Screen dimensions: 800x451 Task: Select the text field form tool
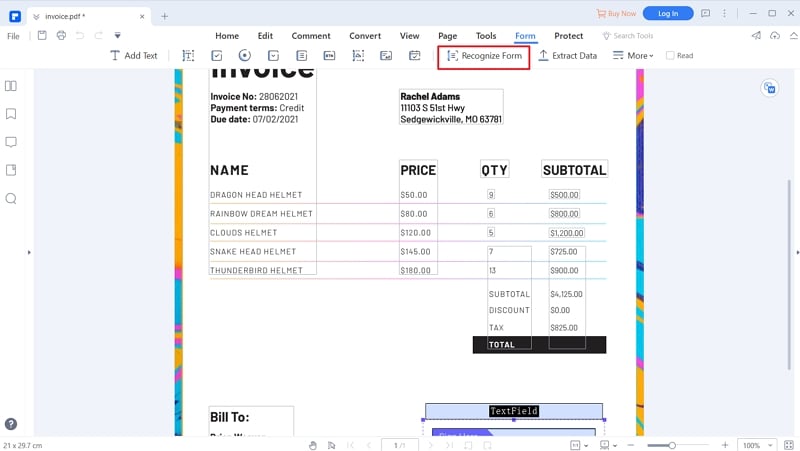point(188,56)
